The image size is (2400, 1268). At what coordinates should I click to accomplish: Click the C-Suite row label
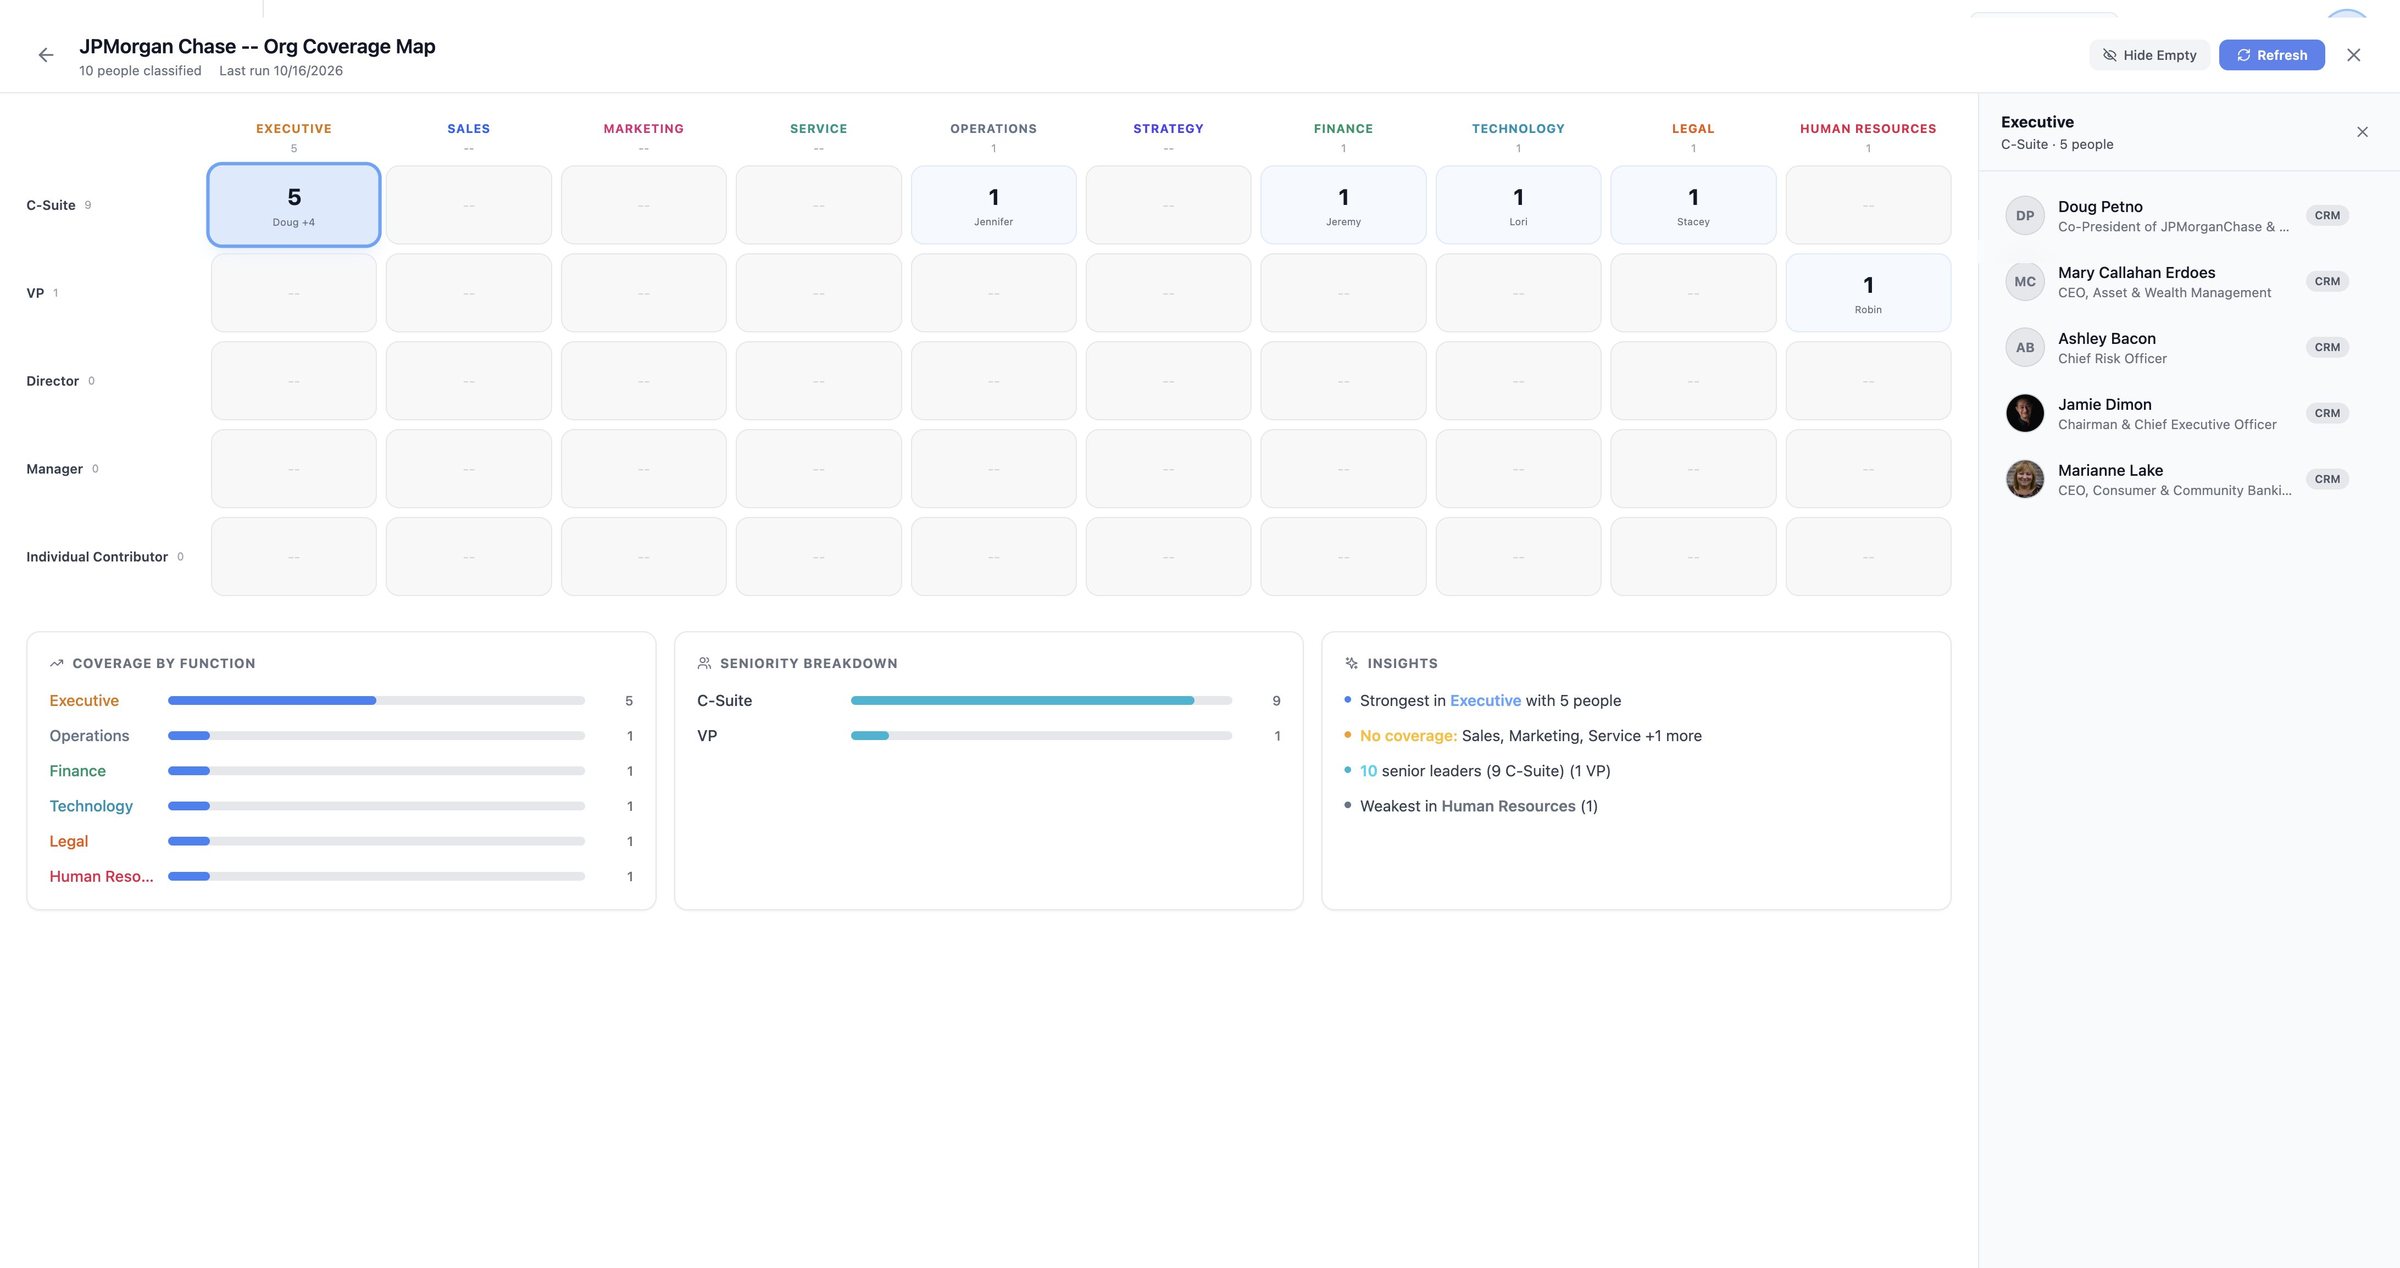[51, 205]
